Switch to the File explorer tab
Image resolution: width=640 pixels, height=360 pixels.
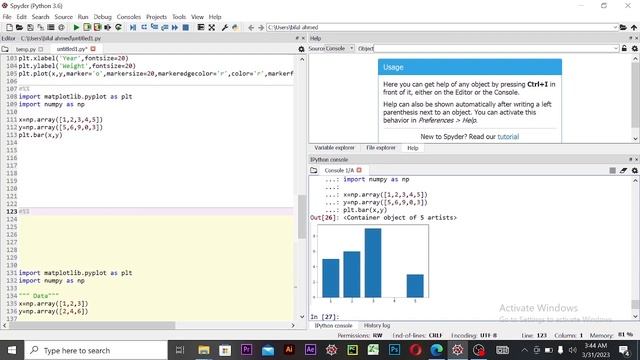(x=380, y=148)
